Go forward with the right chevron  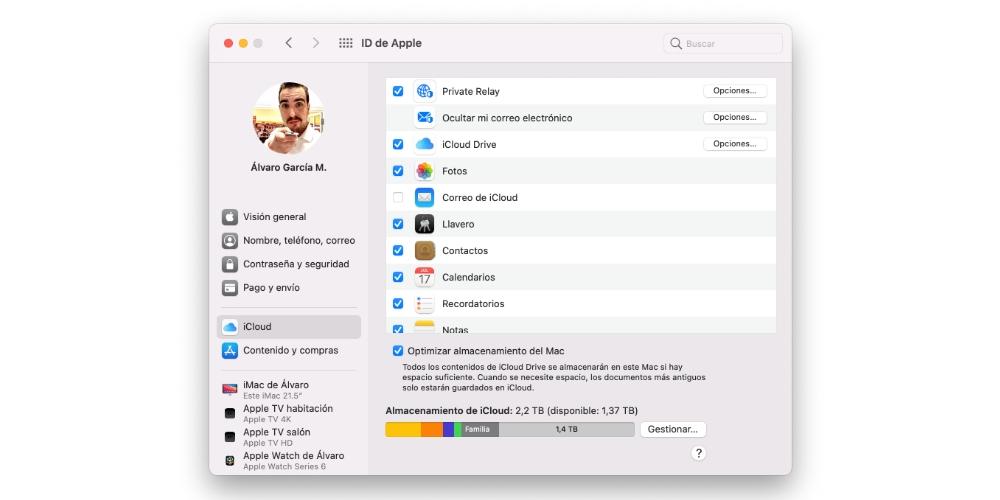316,43
